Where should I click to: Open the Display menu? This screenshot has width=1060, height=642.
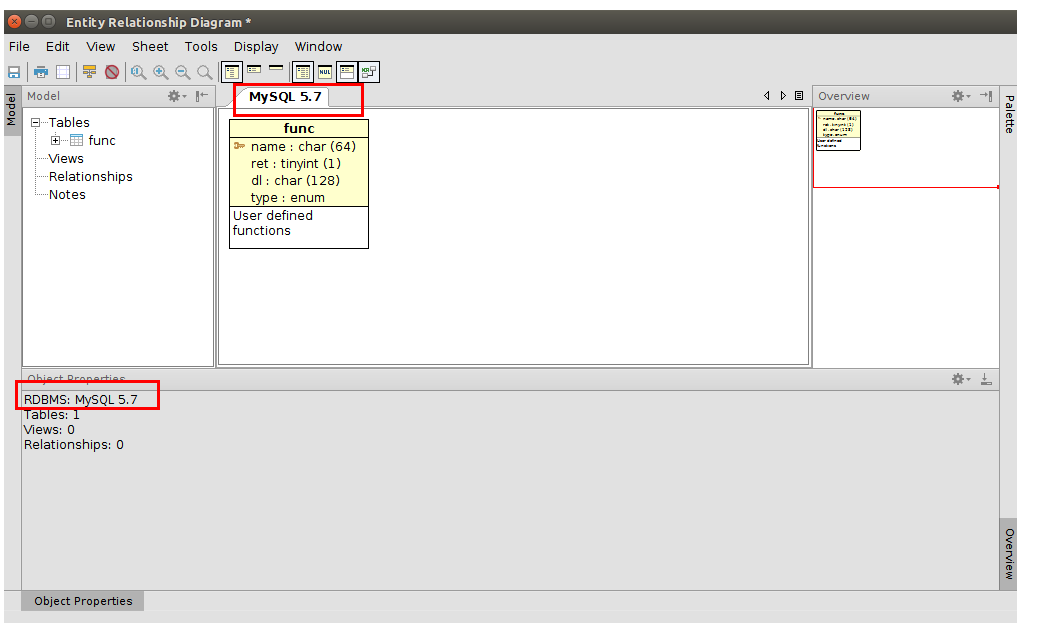pyautogui.click(x=256, y=47)
